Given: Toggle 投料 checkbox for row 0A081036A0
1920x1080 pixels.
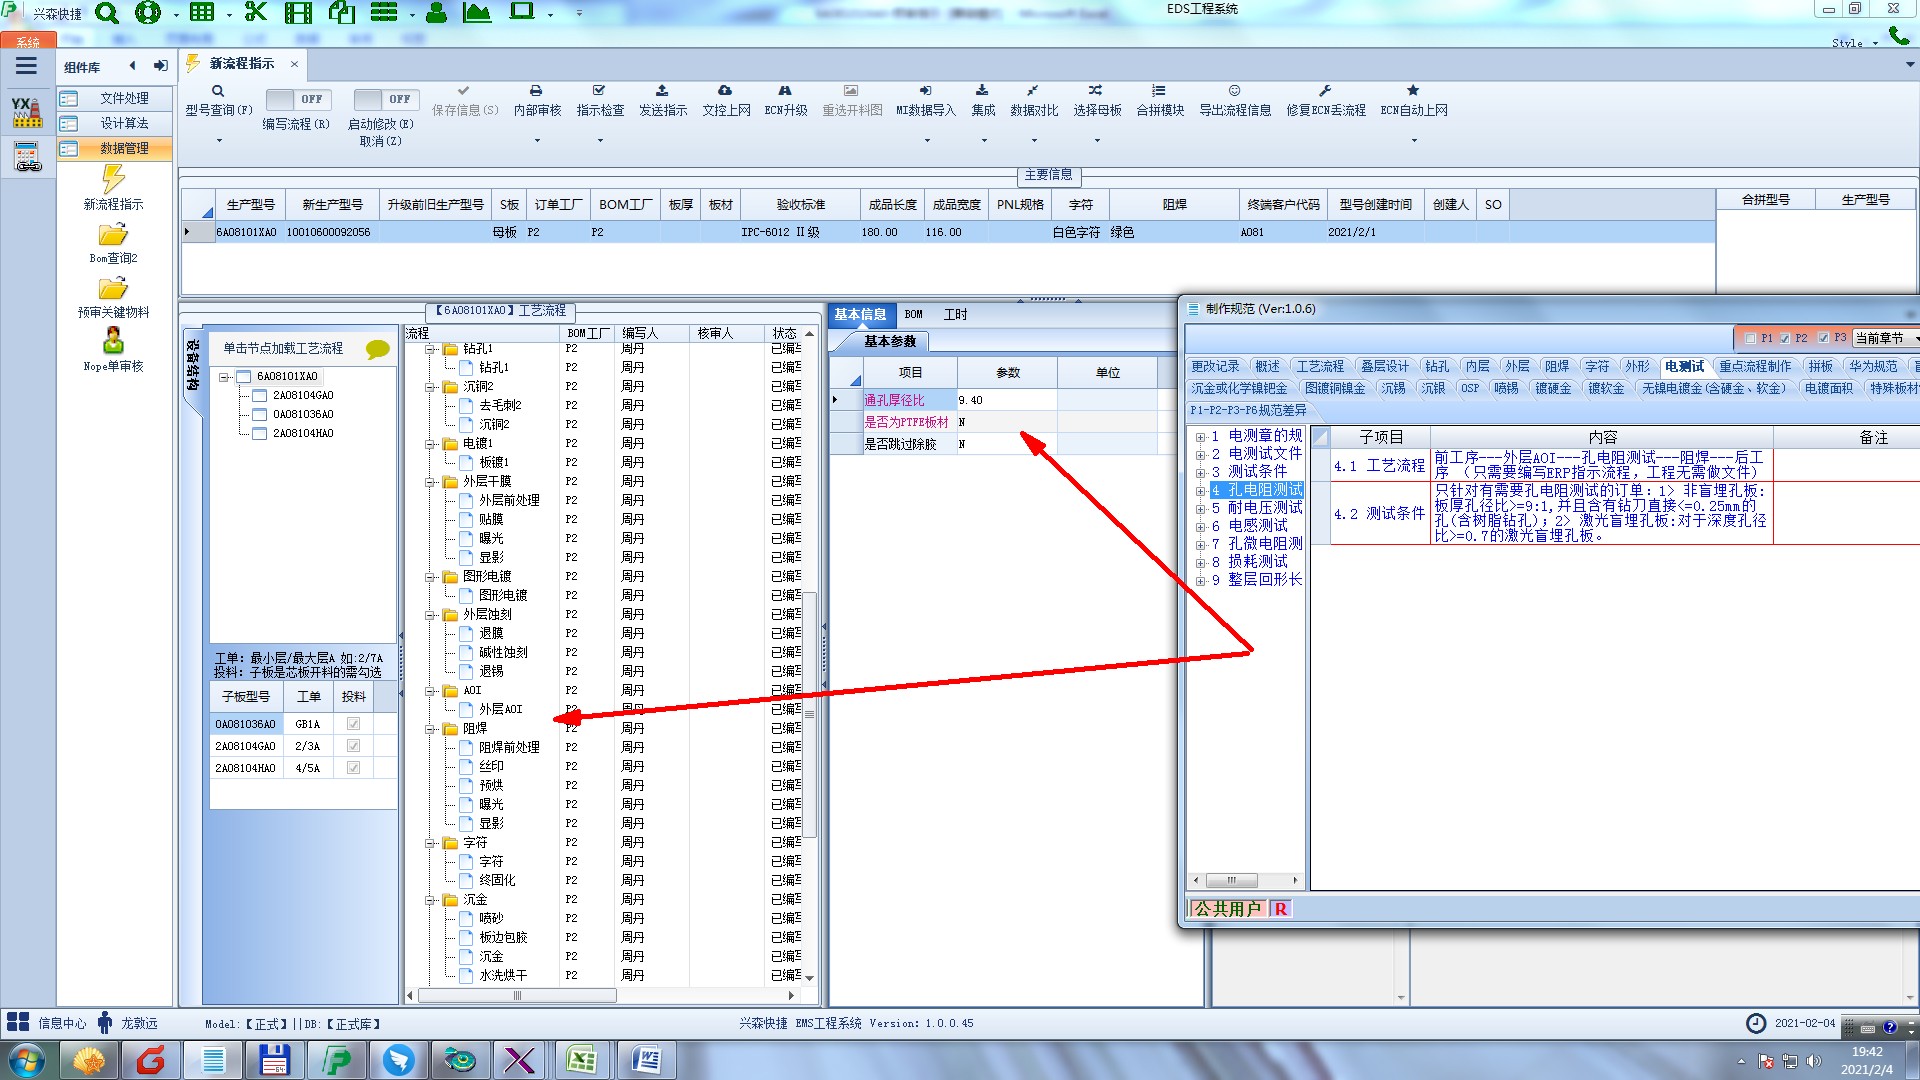Looking at the screenshot, I should click(353, 724).
